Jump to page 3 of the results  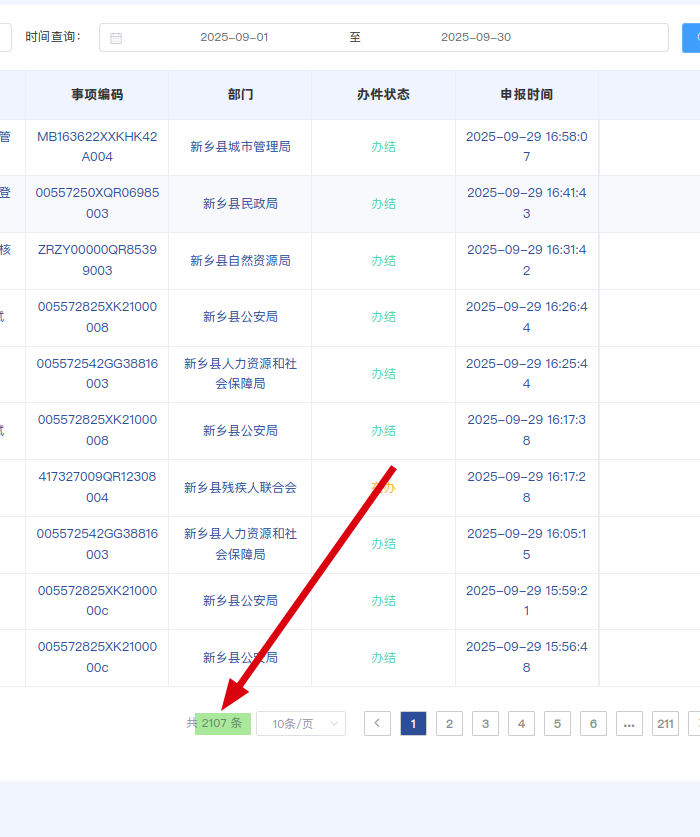coord(485,723)
